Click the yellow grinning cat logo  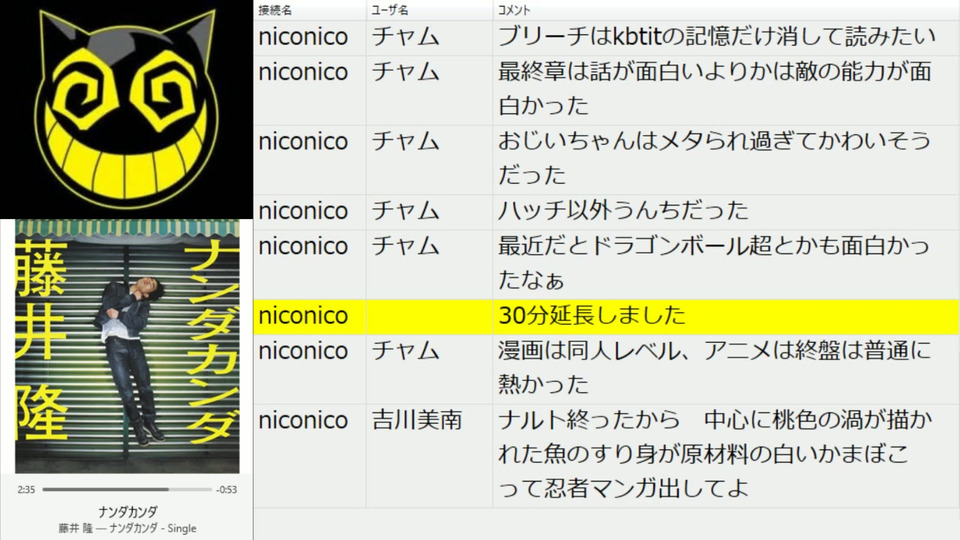point(126,107)
